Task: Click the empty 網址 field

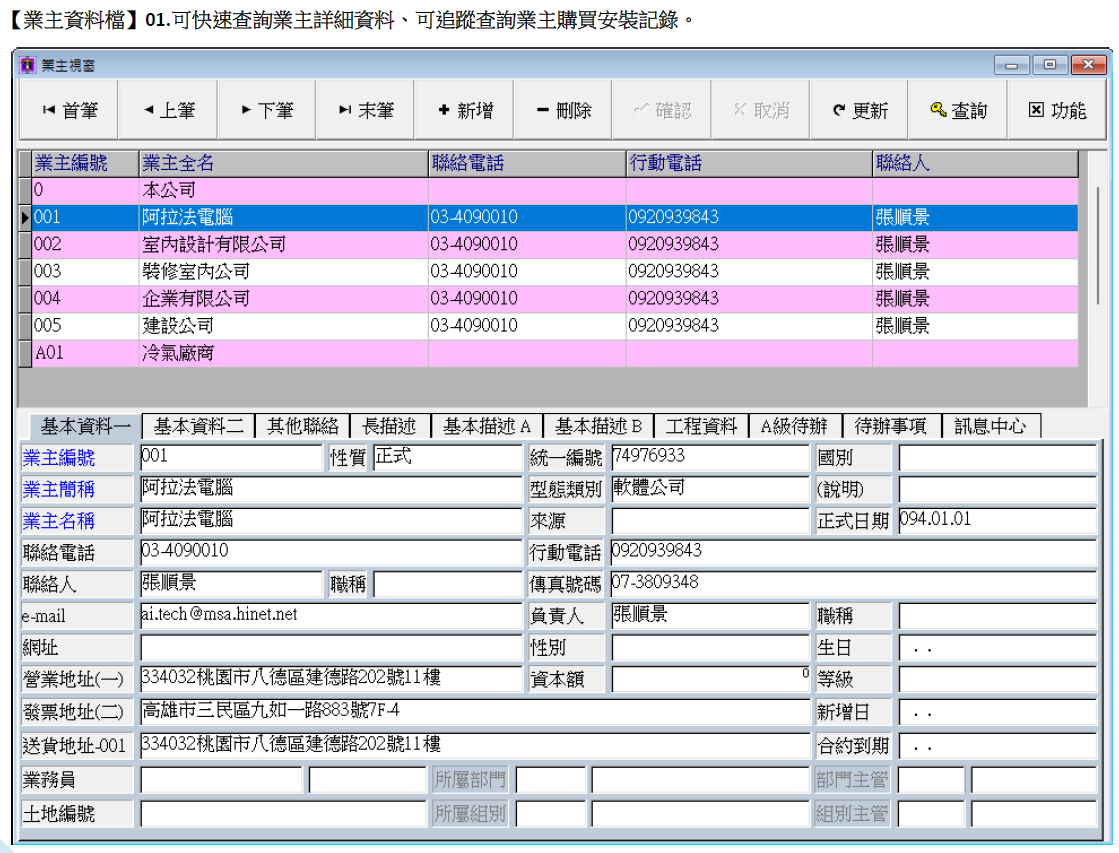Action: pos(331,647)
